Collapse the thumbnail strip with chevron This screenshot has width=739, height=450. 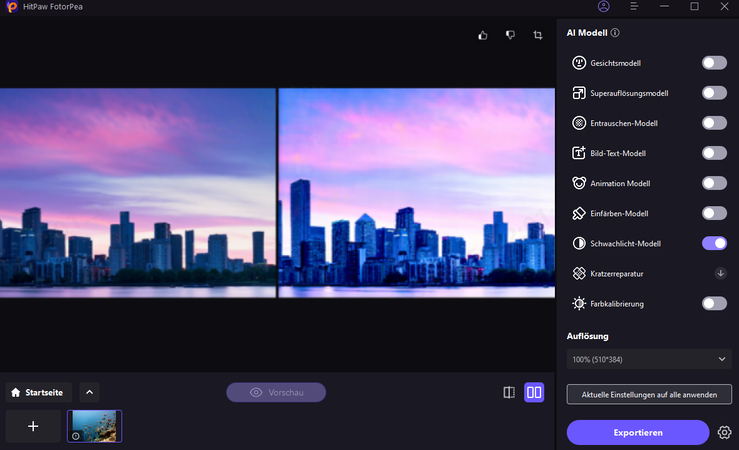pyautogui.click(x=90, y=392)
